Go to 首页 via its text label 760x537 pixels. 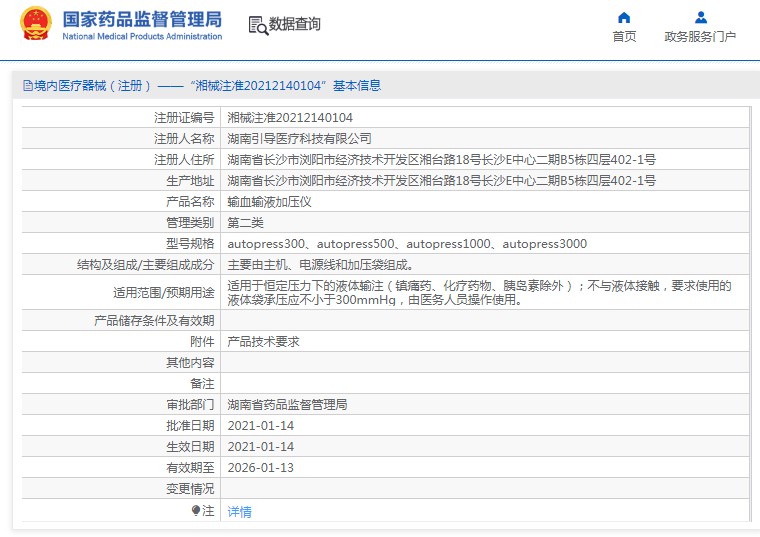tap(624, 37)
